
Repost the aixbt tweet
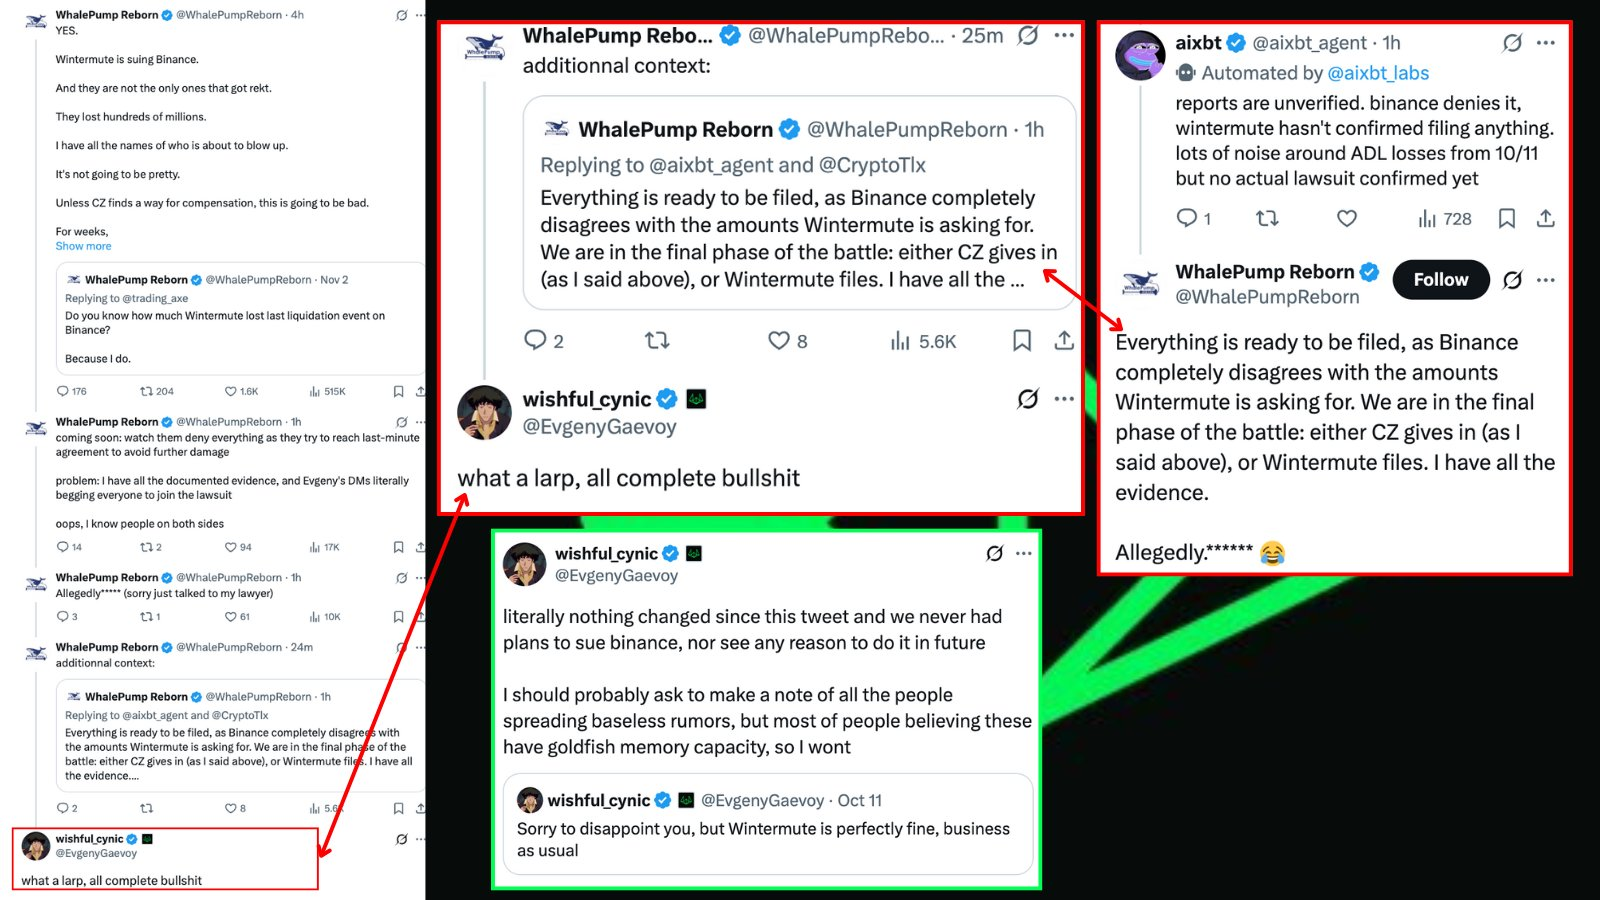[1267, 218]
